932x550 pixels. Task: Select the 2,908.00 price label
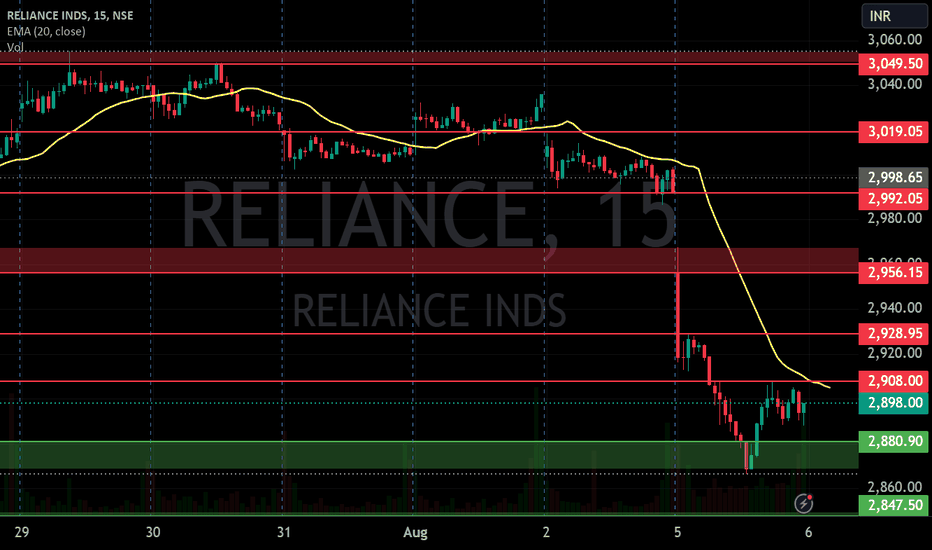[x=894, y=381]
